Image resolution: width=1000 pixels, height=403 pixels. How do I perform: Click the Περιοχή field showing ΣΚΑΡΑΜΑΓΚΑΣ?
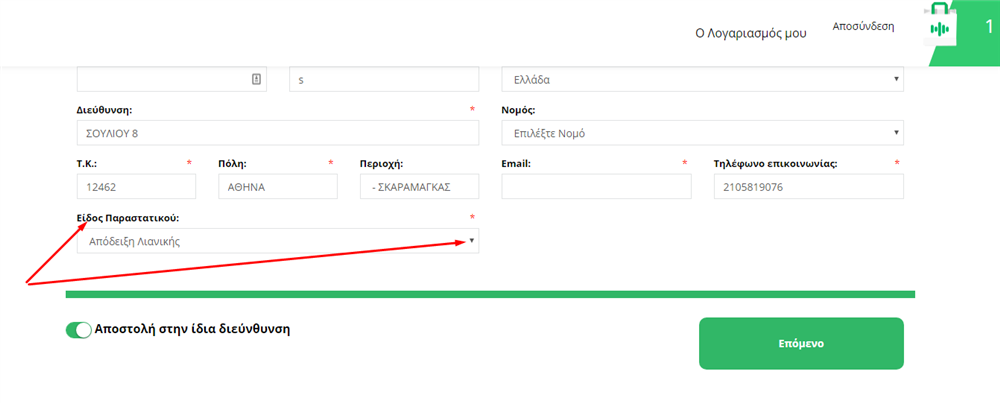click(420, 187)
